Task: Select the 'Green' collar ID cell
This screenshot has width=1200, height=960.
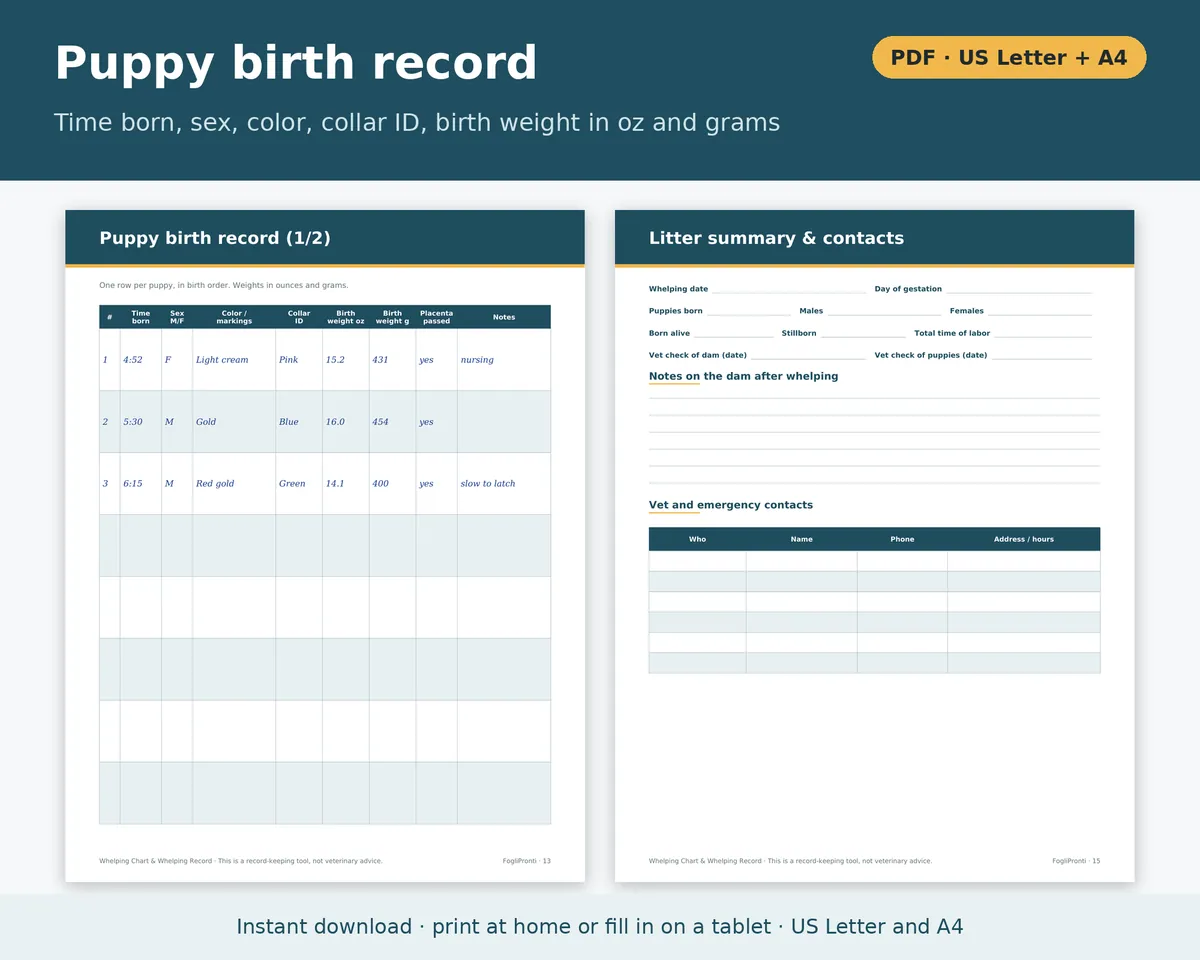Action: (299, 484)
